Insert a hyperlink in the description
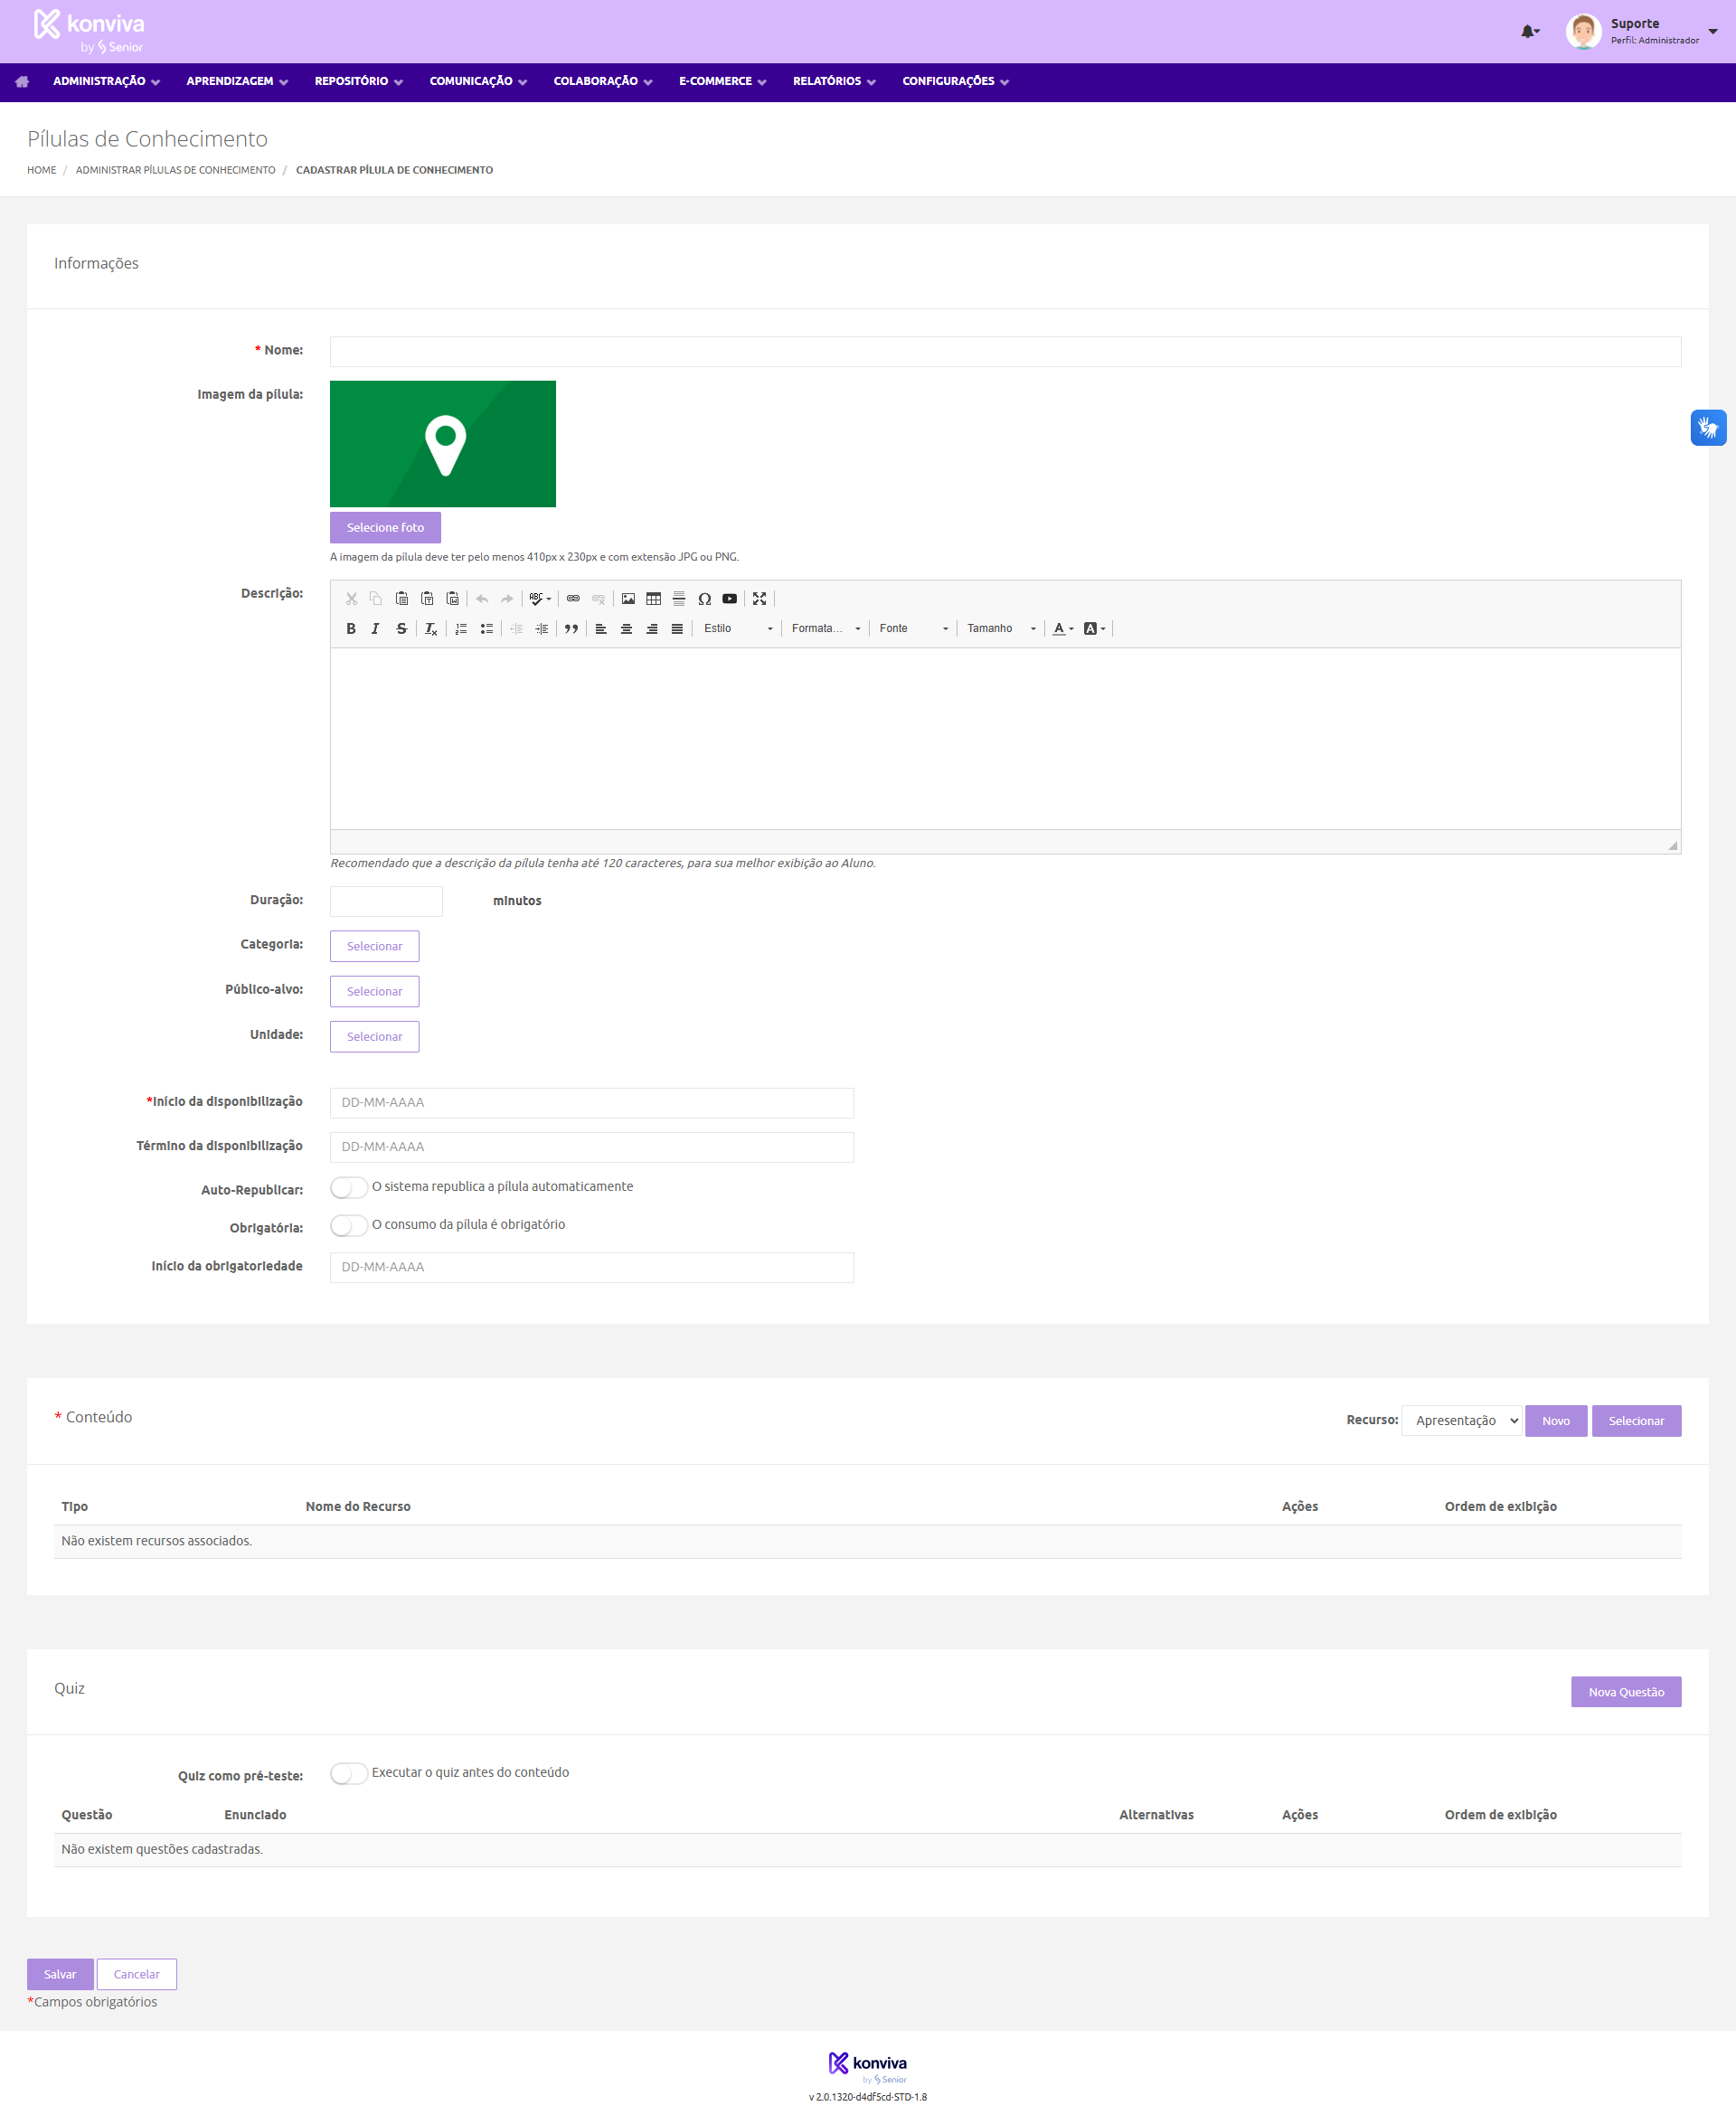Screen dimensions: 1736x2115 (x=573, y=599)
